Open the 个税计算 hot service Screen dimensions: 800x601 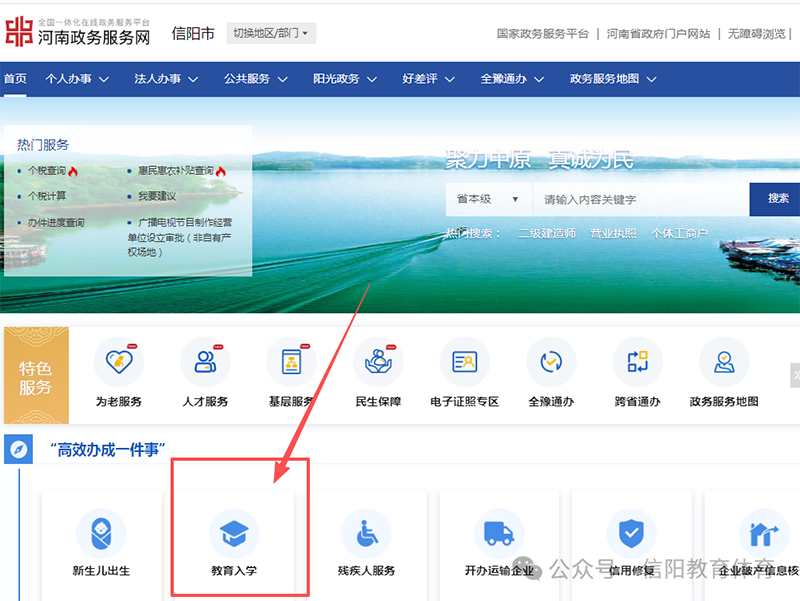tap(47, 196)
